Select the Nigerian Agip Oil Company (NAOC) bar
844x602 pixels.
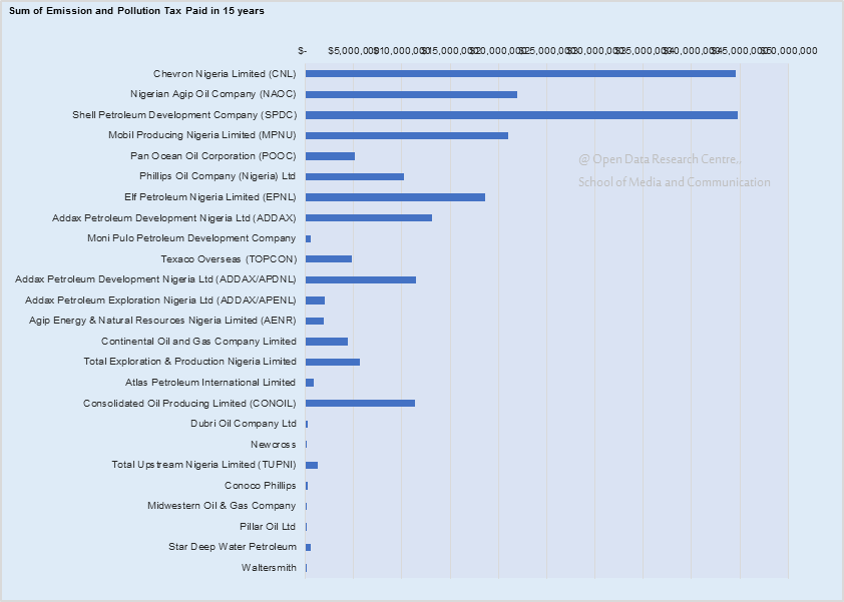[411, 94]
